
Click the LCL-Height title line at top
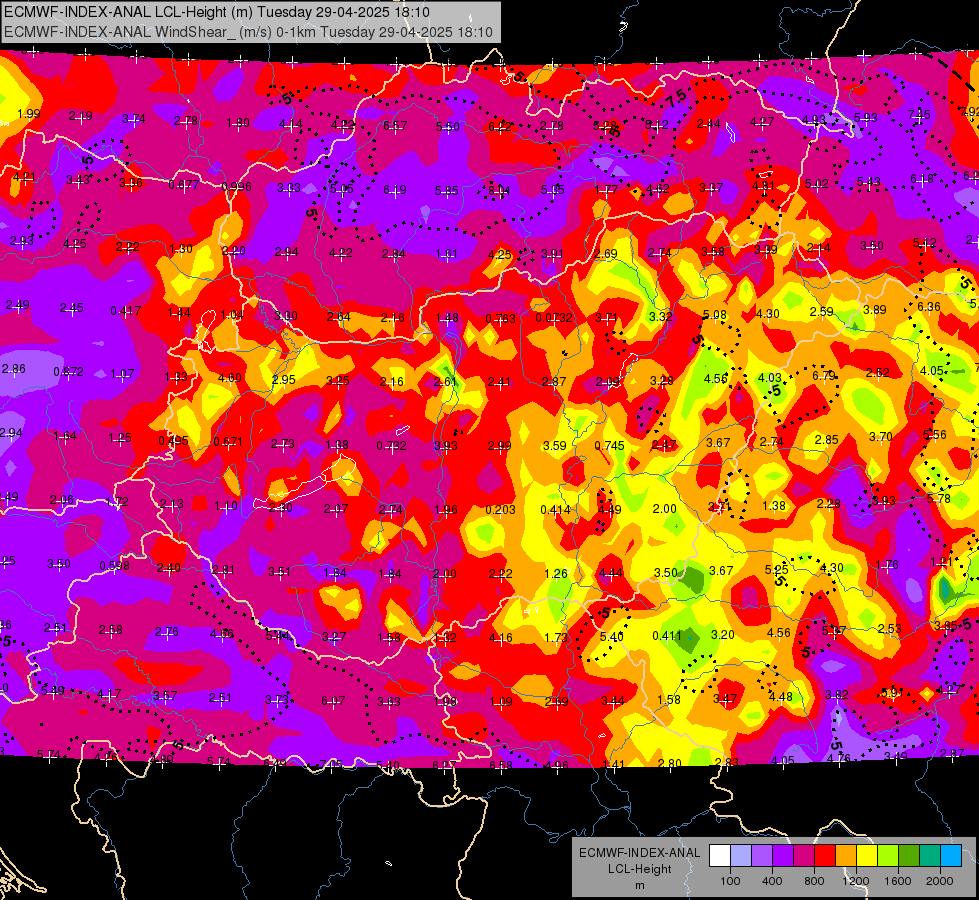point(217,12)
